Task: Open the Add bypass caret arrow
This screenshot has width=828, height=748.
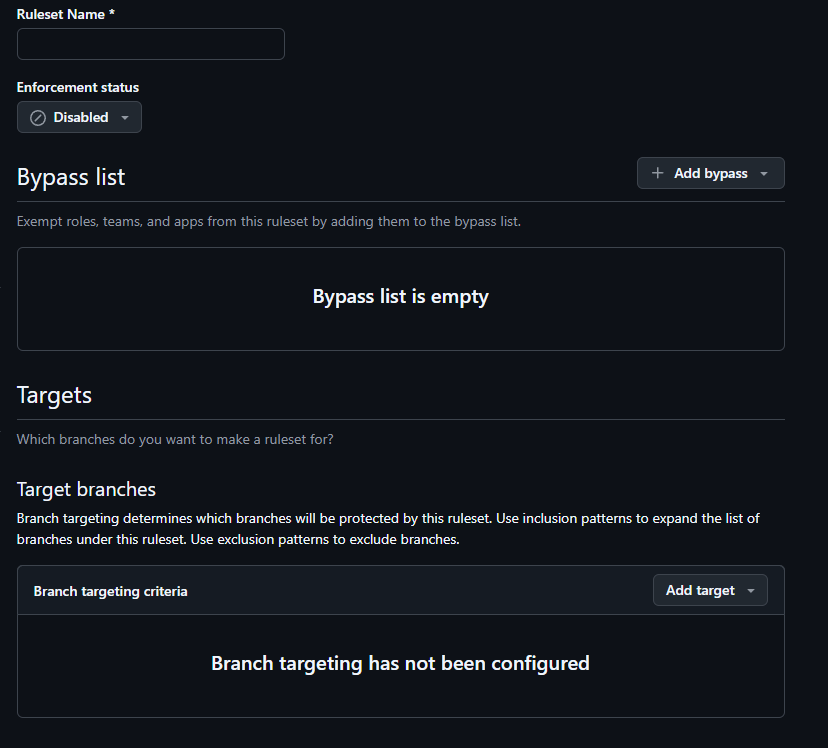Action: pos(764,174)
